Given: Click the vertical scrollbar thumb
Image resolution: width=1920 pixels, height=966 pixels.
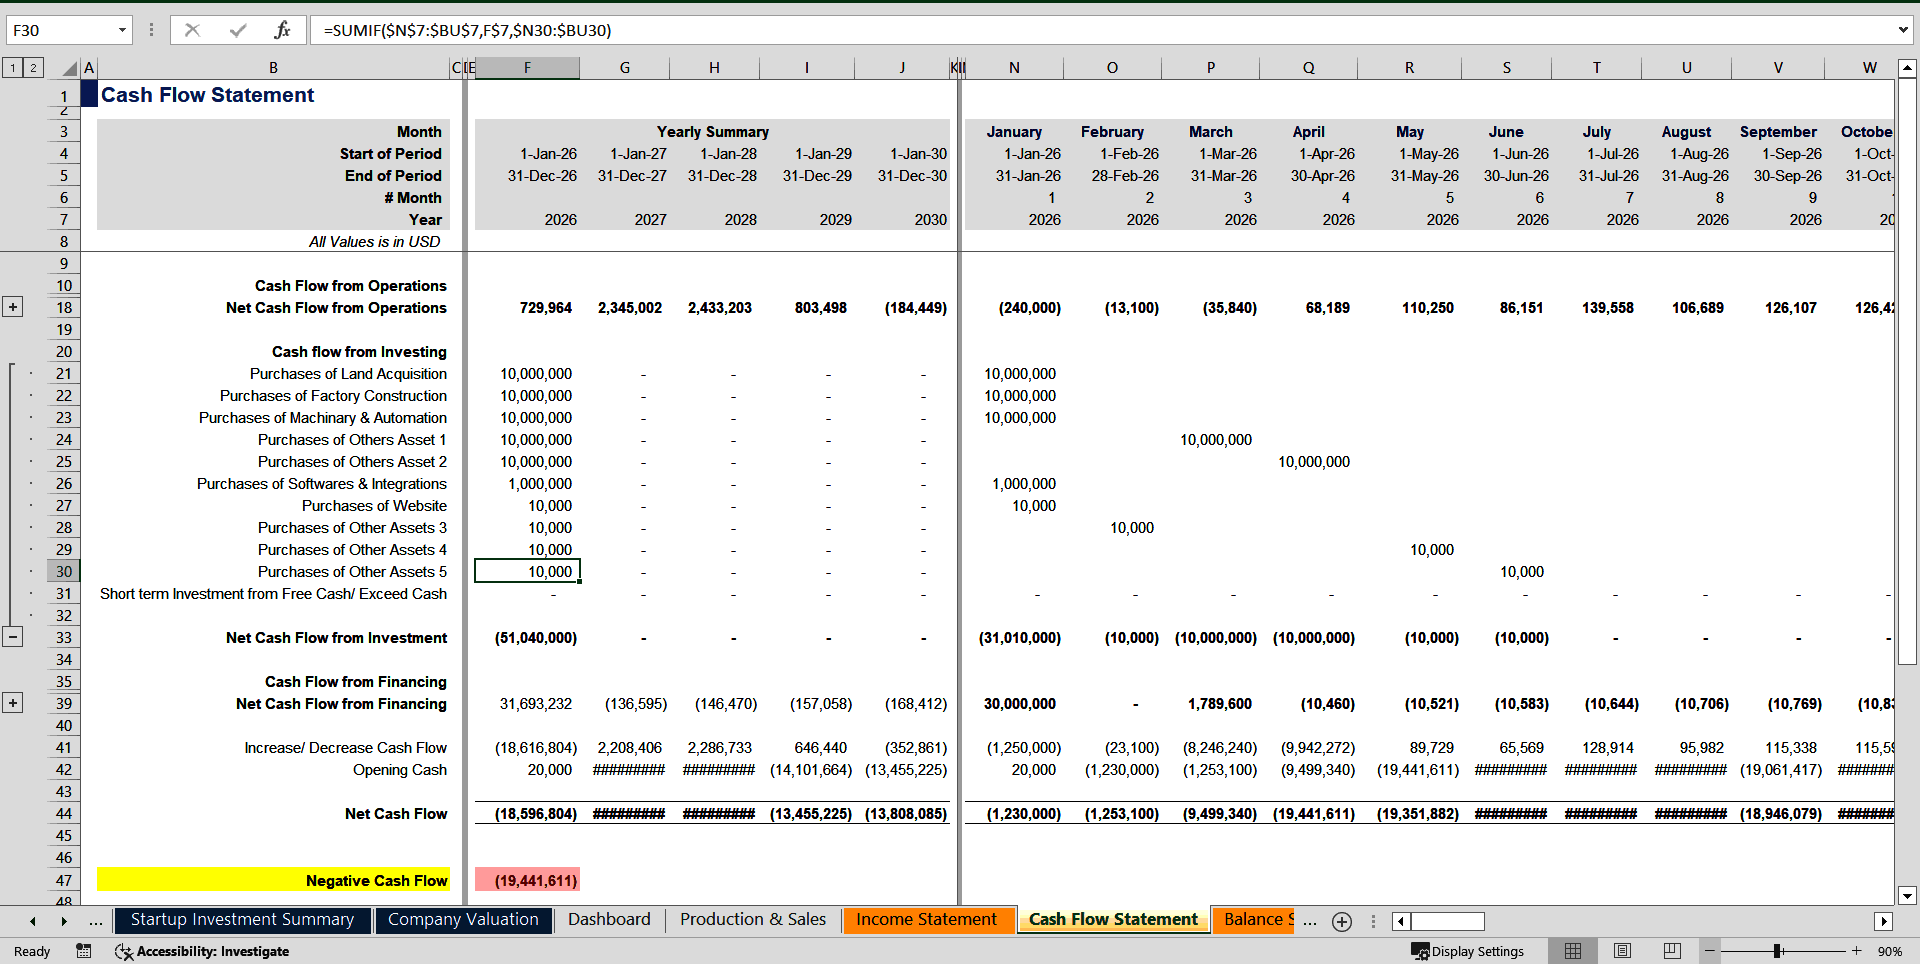Looking at the screenshot, I should click(x=1907, y=371).
